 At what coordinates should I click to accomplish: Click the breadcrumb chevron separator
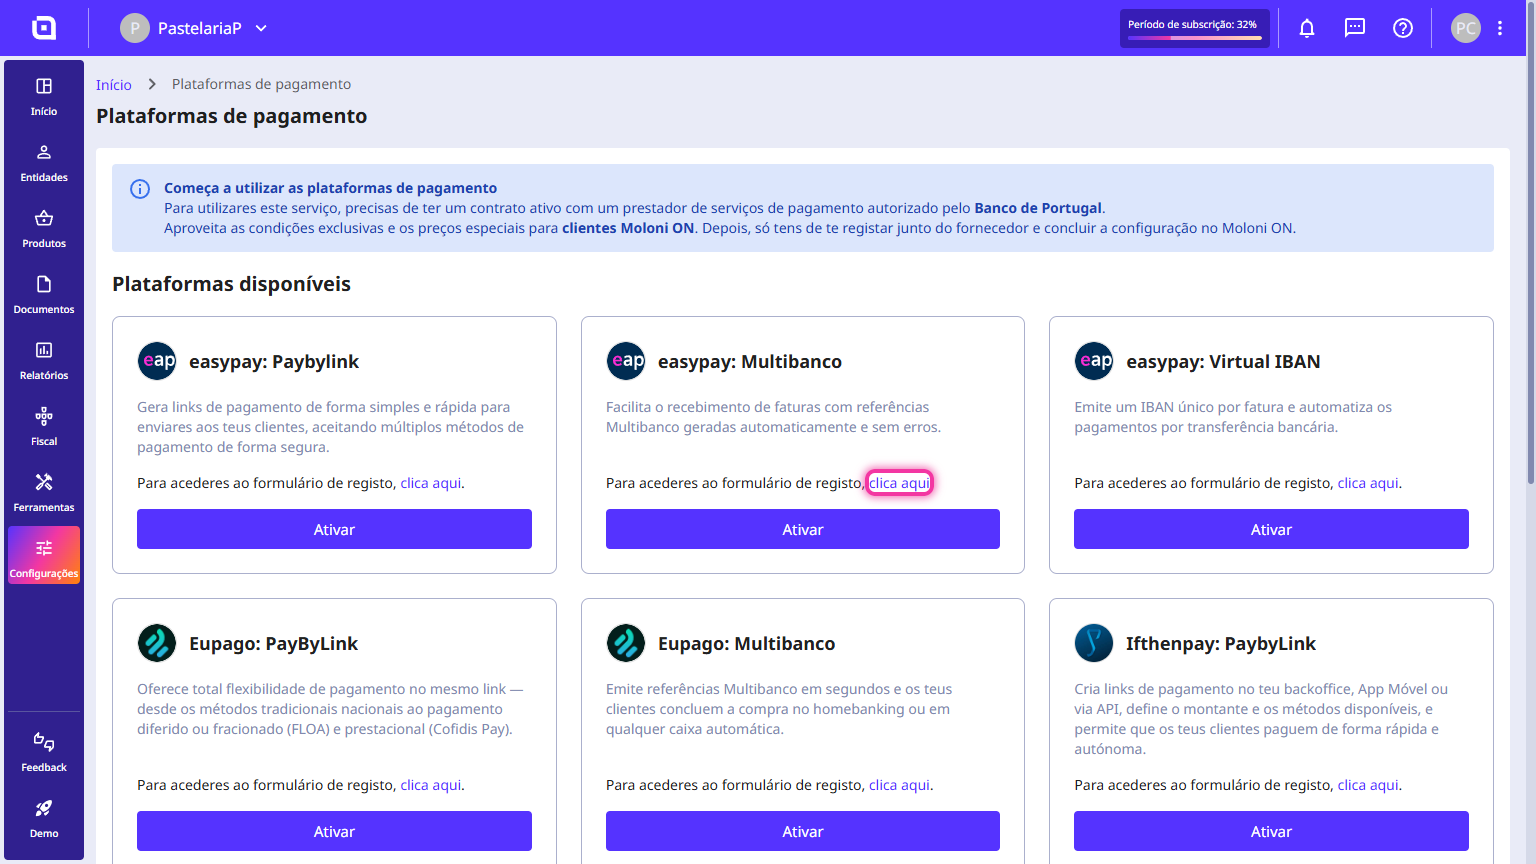coord(152,84)
